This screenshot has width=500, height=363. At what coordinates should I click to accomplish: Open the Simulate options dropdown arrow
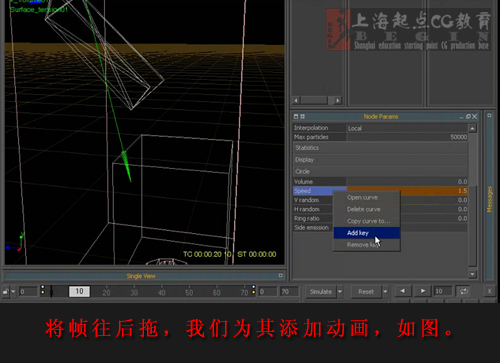[x=340, y=292]
